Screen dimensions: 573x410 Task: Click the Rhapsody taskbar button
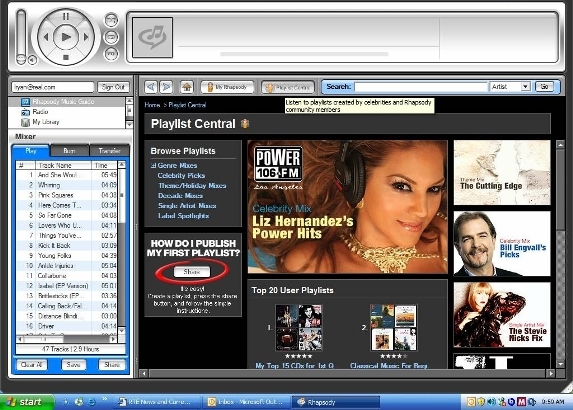tap(335, 402)
